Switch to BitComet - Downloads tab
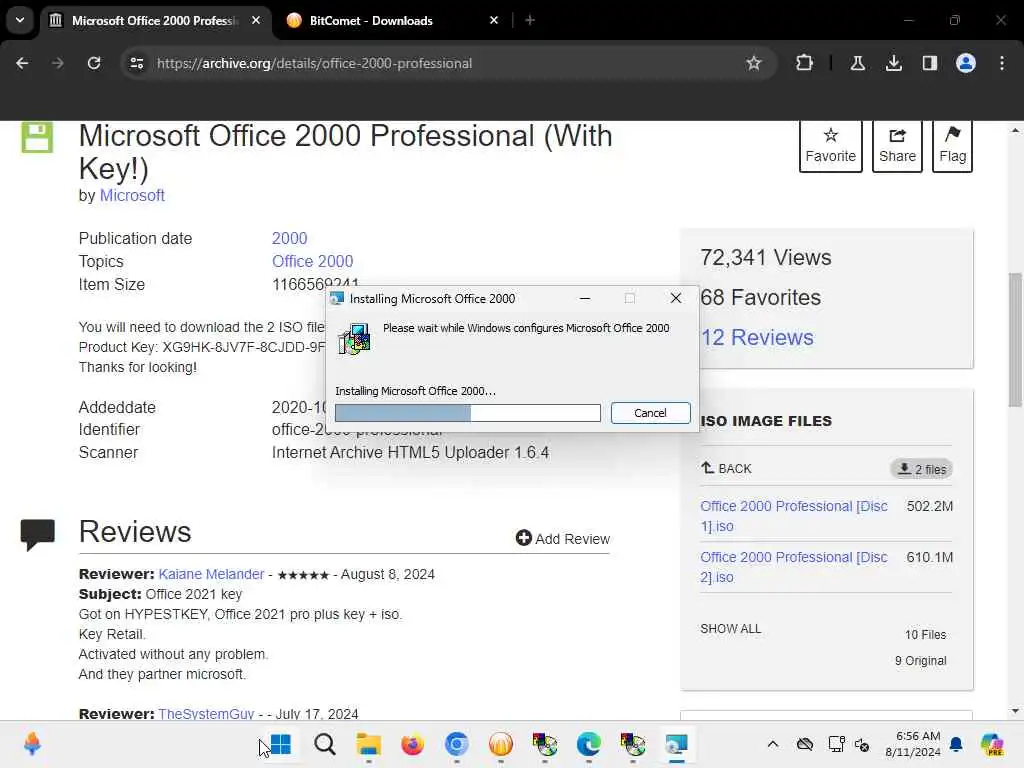Viewport: 1024px width, 768px height. coord(370,21)
